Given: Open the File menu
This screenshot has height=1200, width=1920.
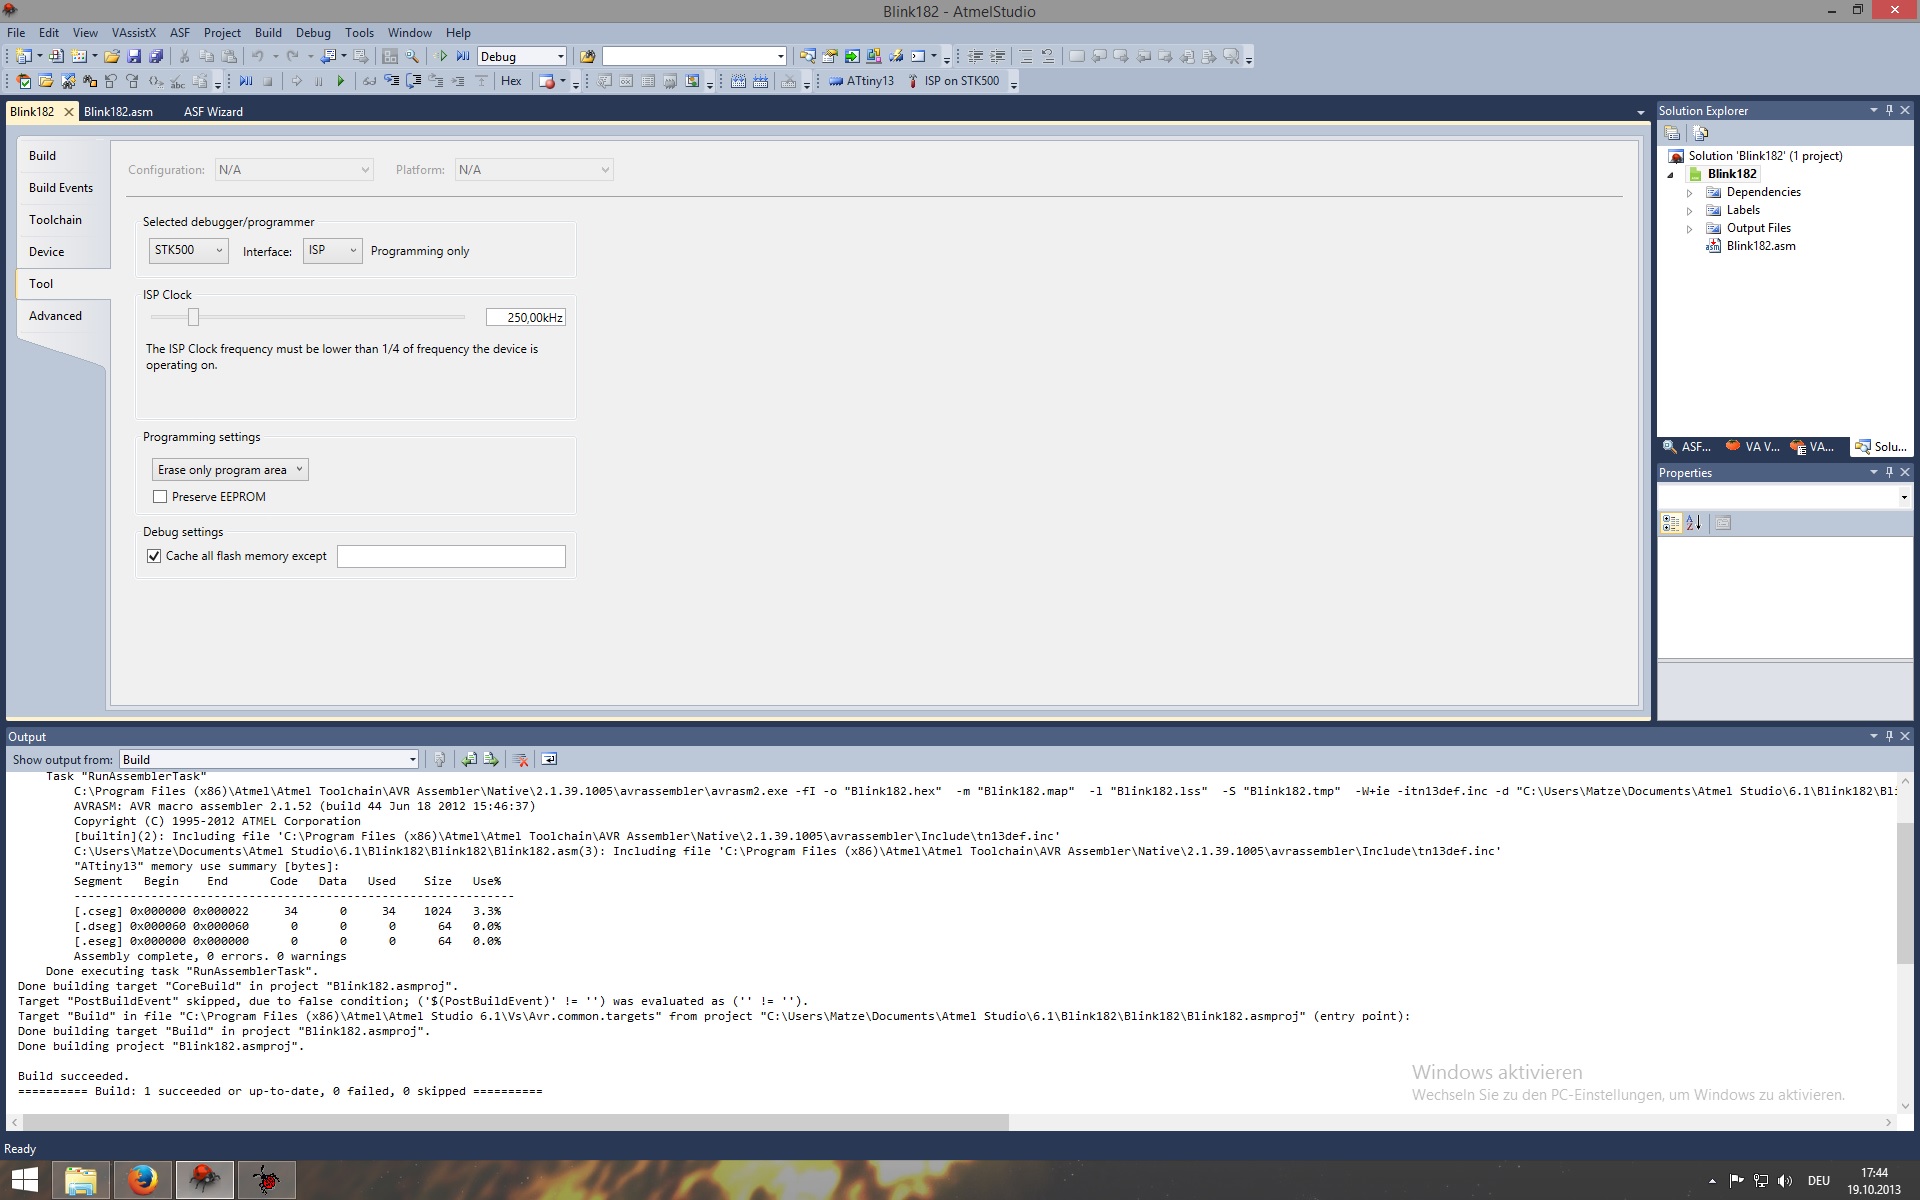Looking at the screenshot, I should tap(16, 33).
